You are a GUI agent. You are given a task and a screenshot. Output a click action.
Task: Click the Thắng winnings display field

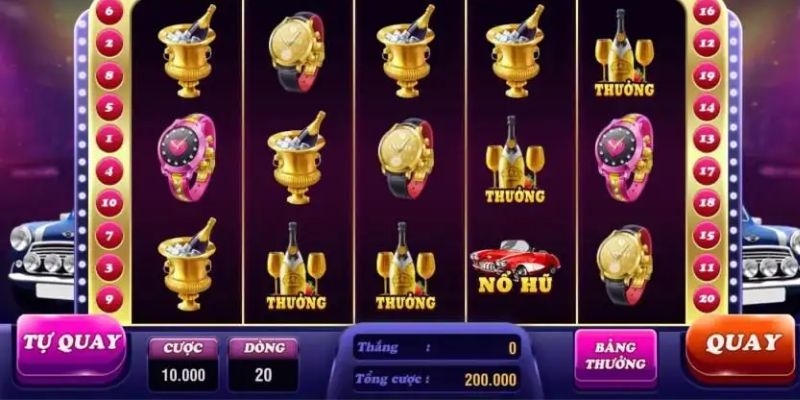pyautogui.click(x=437, y=347)
